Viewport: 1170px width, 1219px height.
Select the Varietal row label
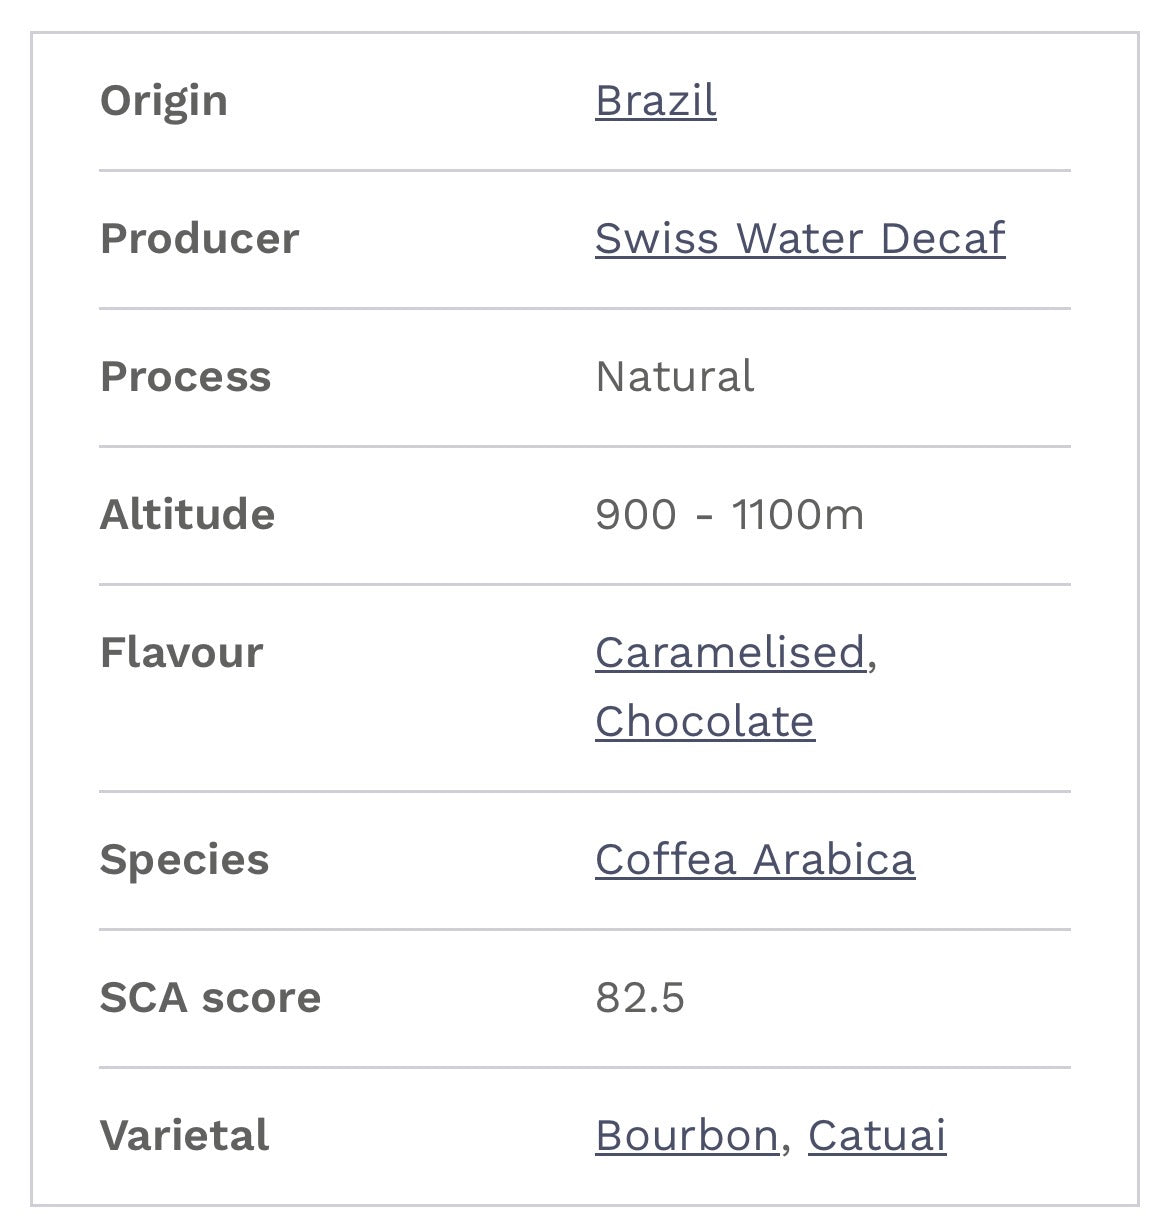point(184,1136)
